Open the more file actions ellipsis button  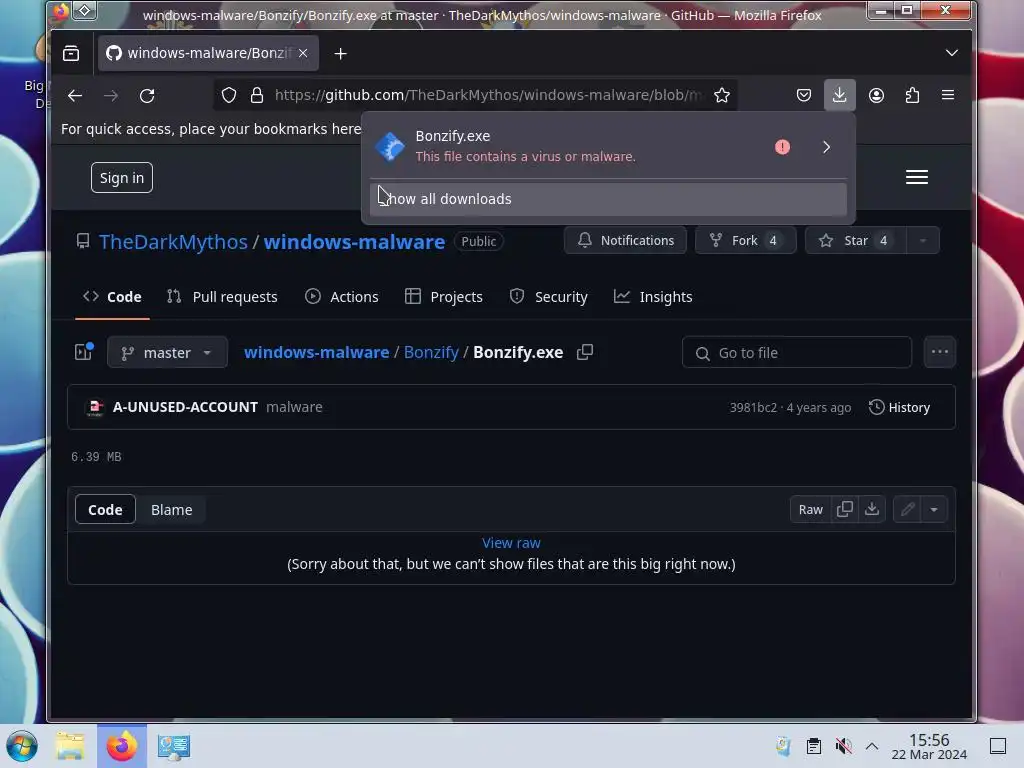[x=940, y=352]
